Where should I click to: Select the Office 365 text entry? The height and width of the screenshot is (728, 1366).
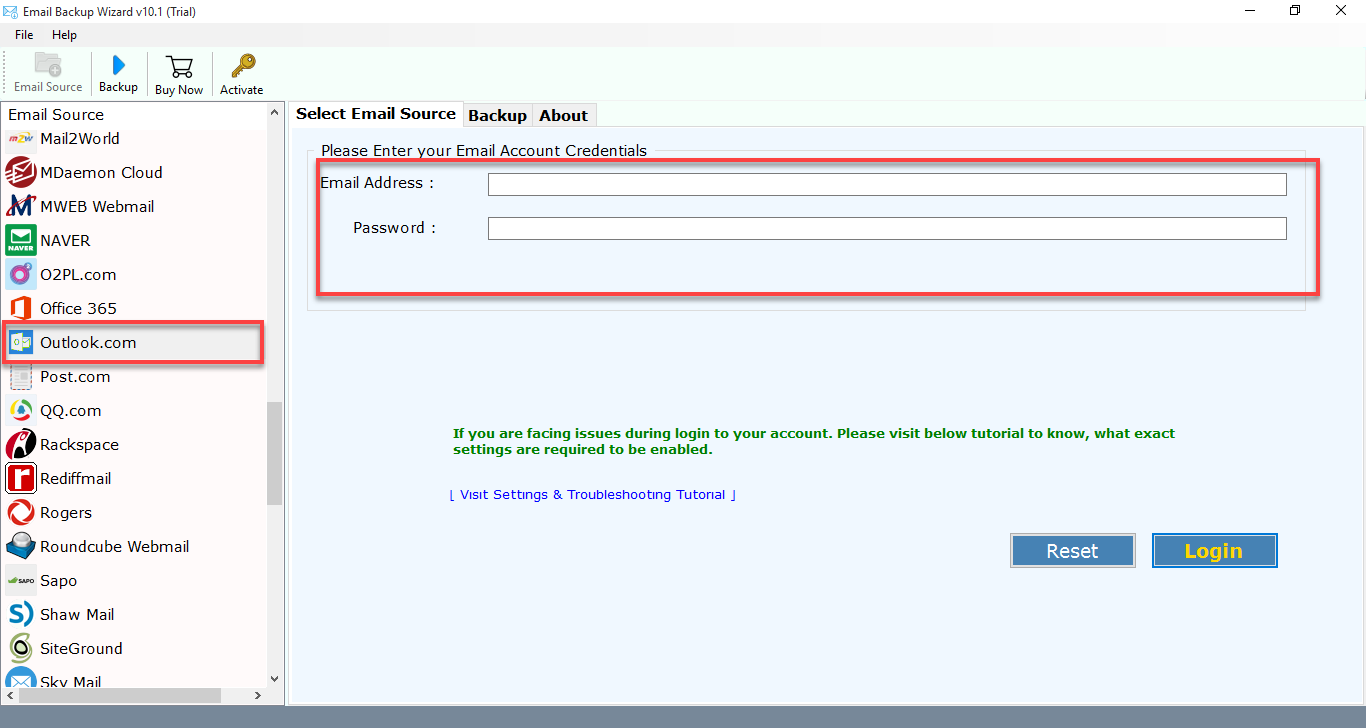(x=78, y=308)
